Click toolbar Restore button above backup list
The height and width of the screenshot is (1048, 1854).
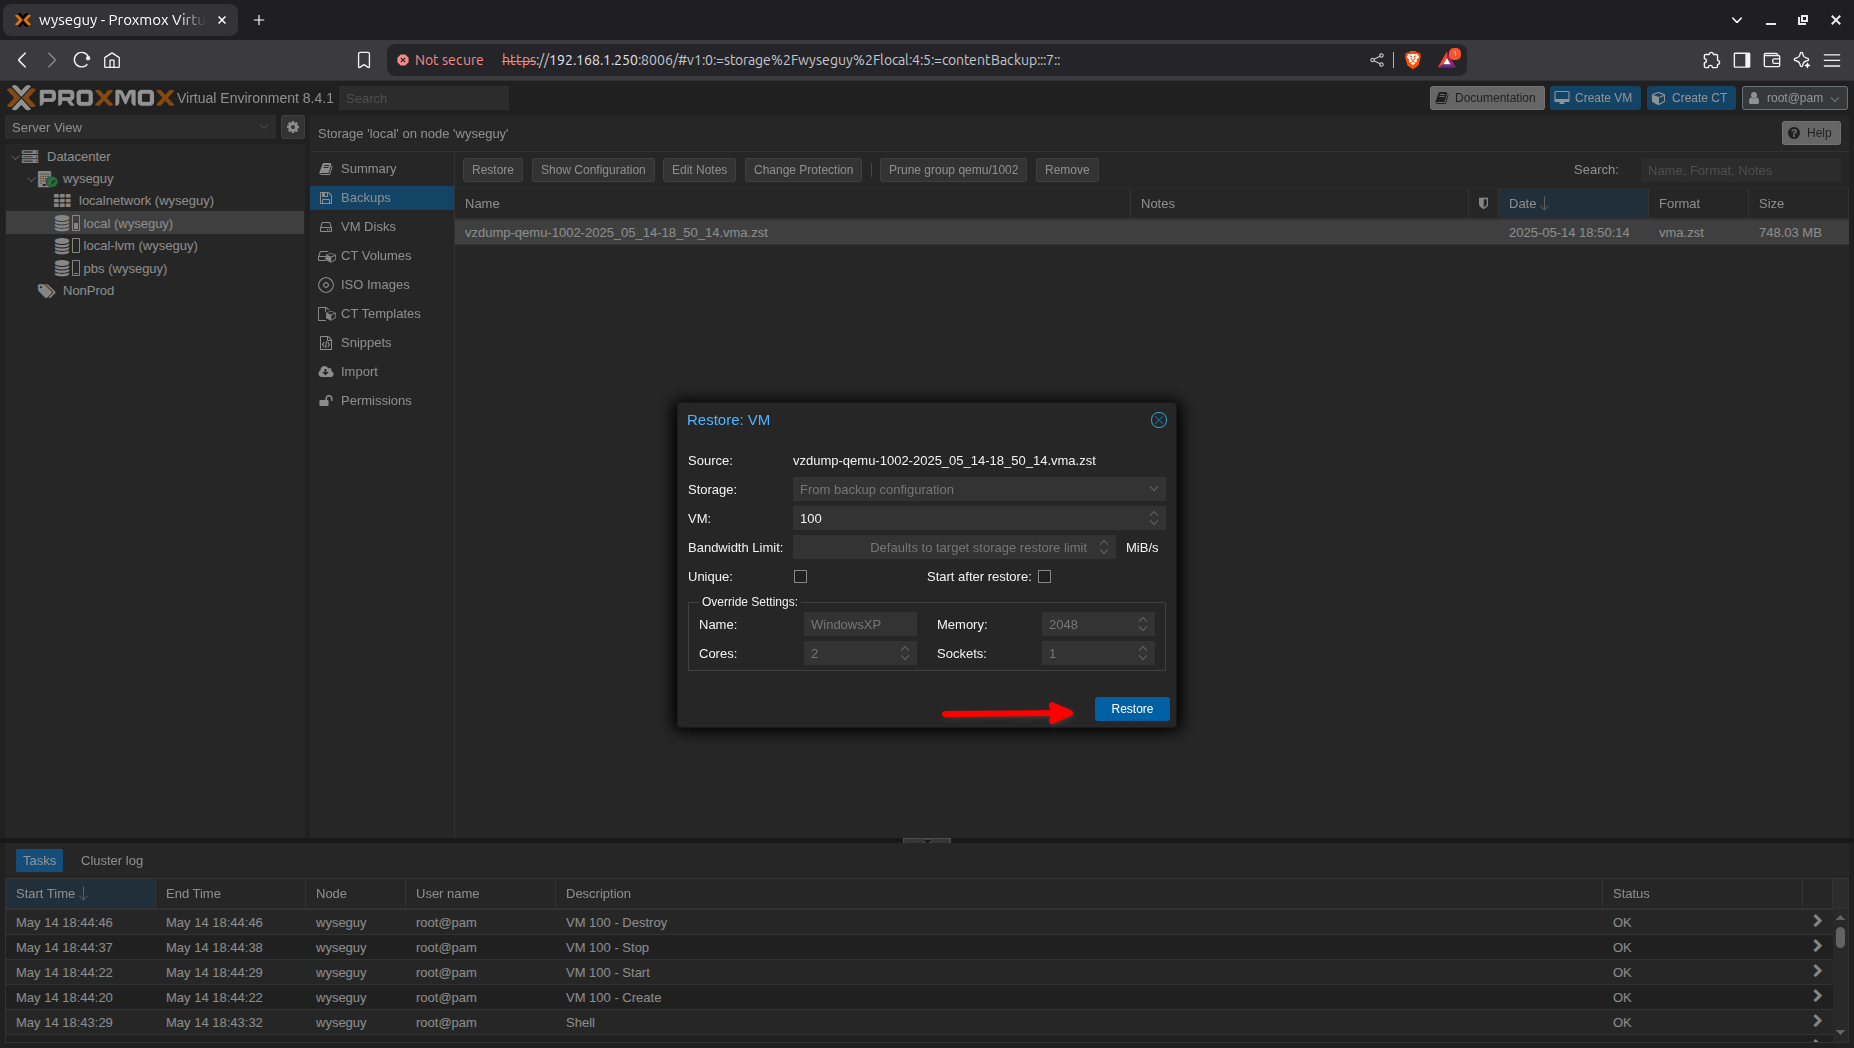pos(493,170)
